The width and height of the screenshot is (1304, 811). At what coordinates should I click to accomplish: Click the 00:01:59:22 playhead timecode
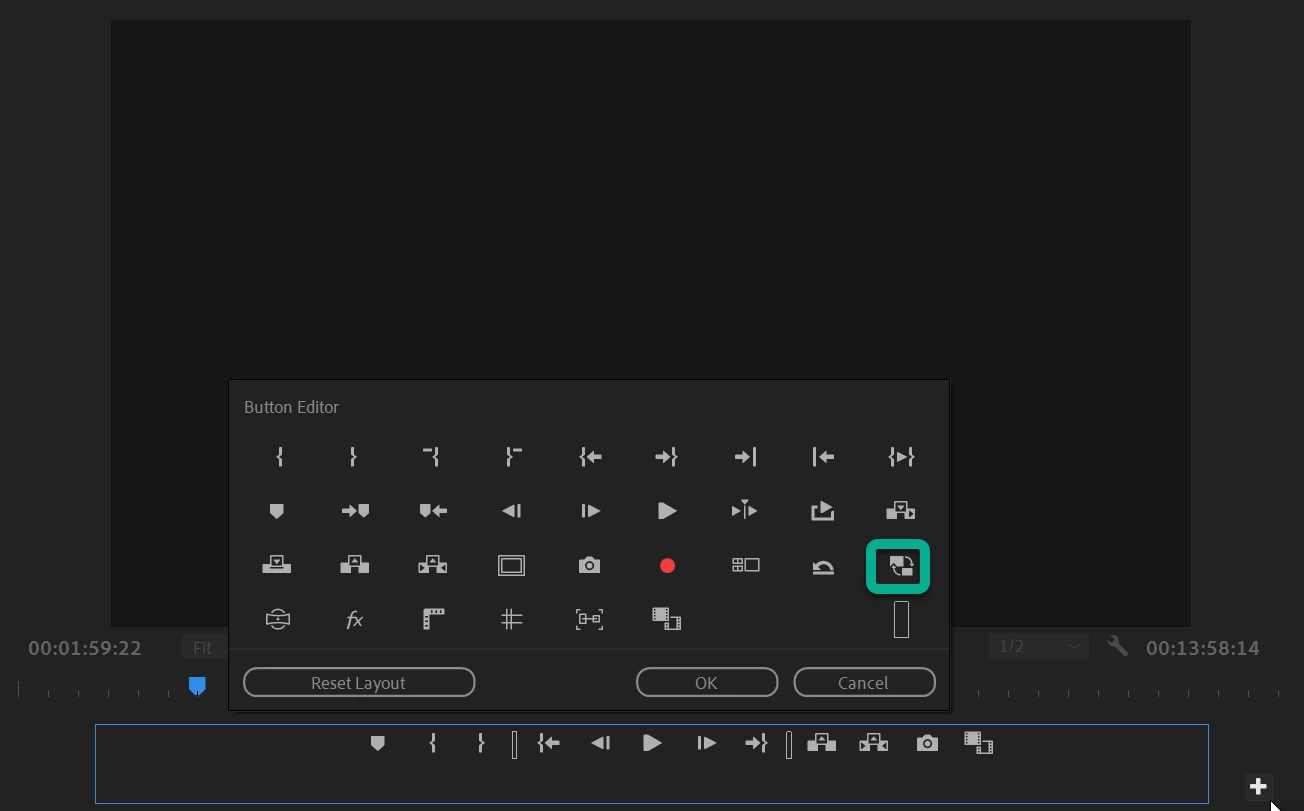(85, 648)
